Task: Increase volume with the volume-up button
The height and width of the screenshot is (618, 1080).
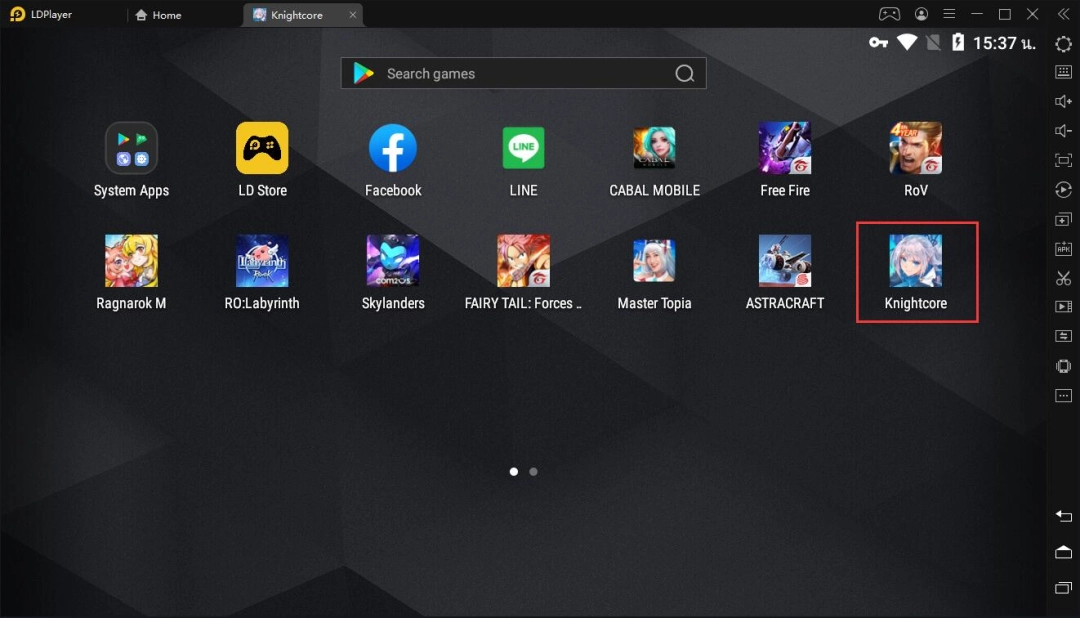Action: 1063,100
